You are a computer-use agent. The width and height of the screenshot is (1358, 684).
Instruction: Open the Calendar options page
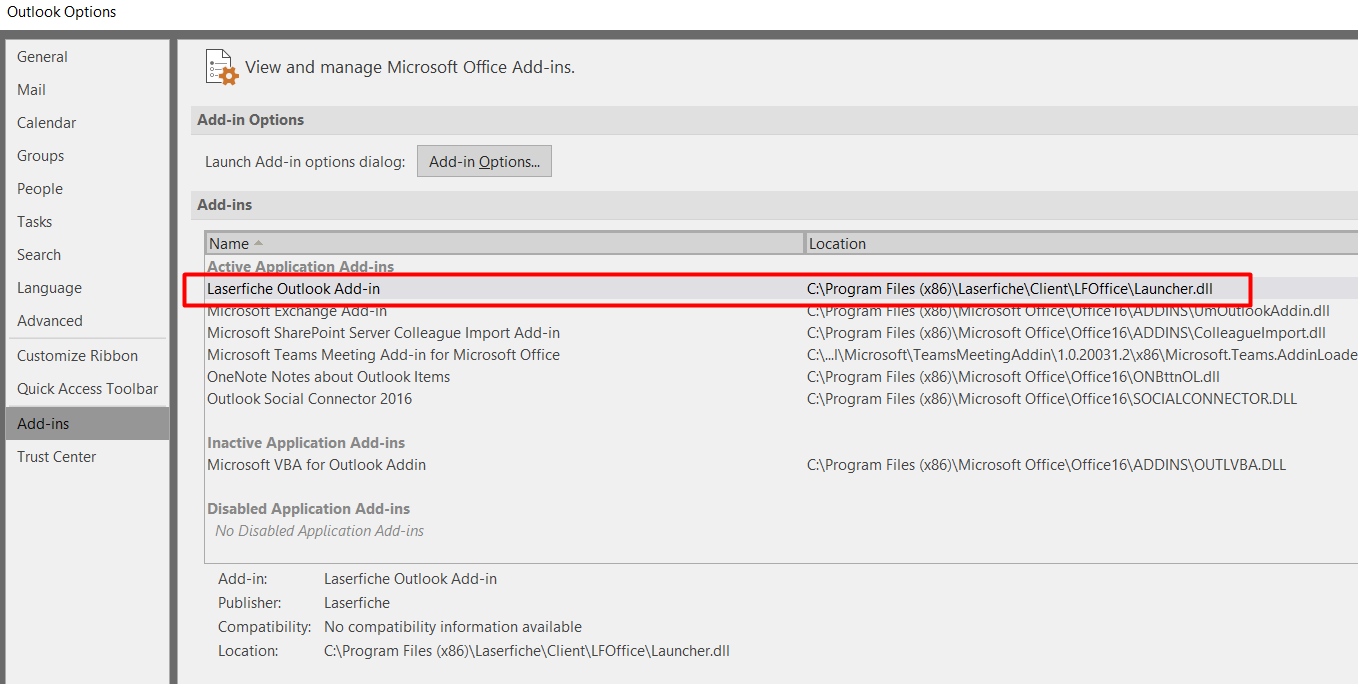point(87,123)
